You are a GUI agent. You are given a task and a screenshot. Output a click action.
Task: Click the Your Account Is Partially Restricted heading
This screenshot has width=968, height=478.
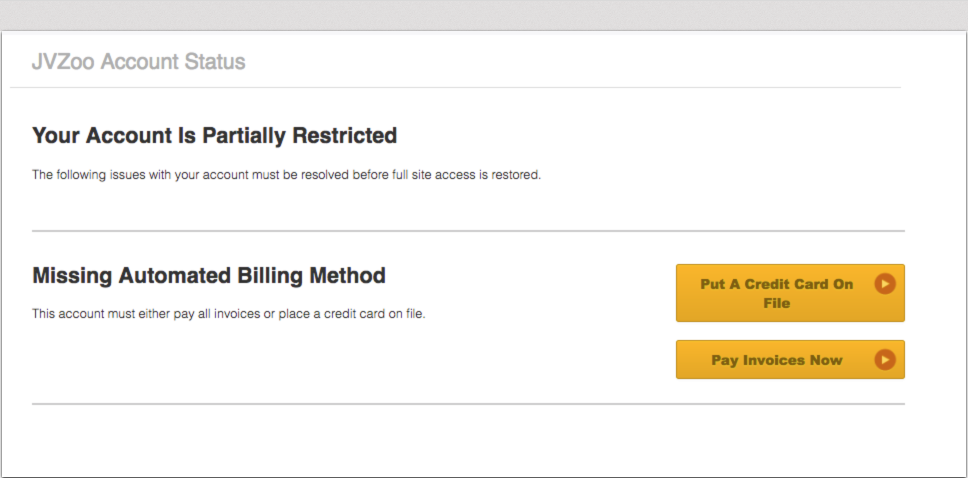214,135
